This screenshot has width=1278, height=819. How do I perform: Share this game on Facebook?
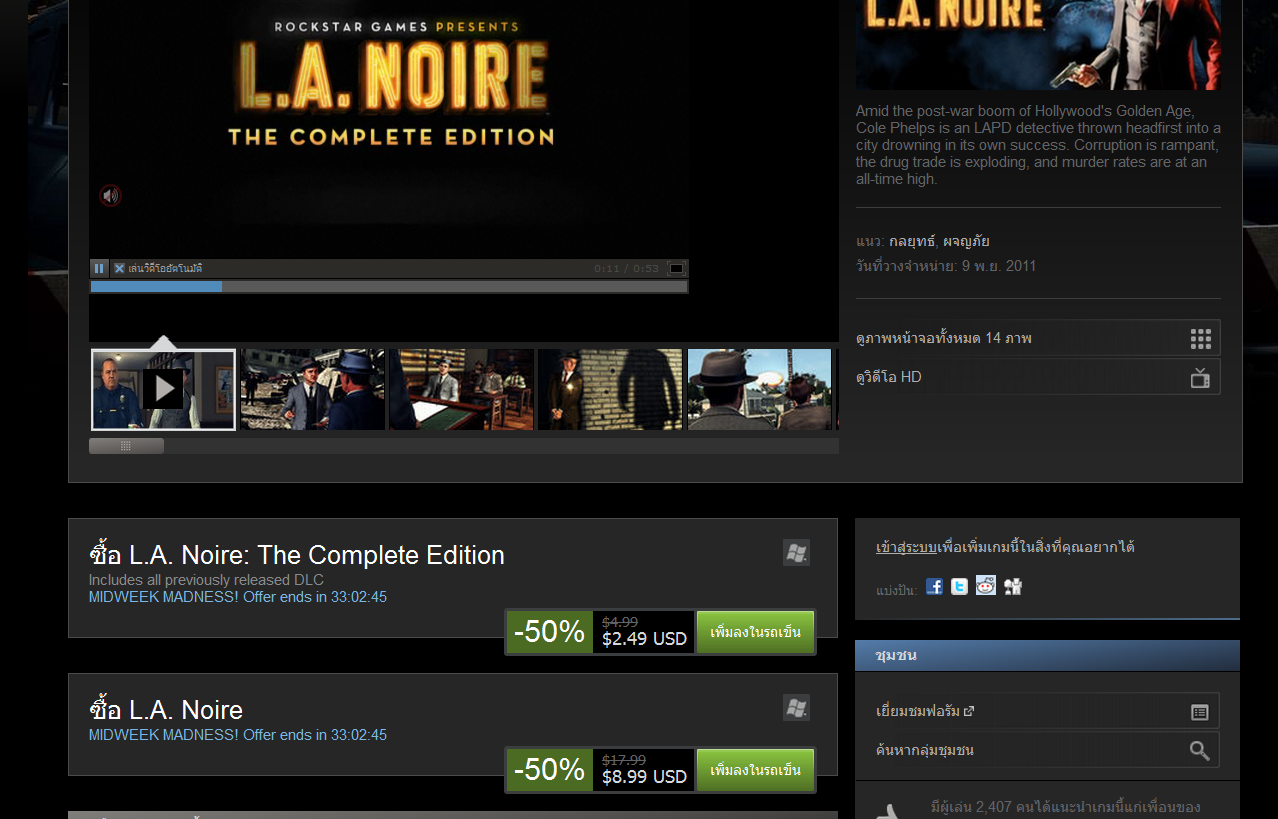[934, 587]
